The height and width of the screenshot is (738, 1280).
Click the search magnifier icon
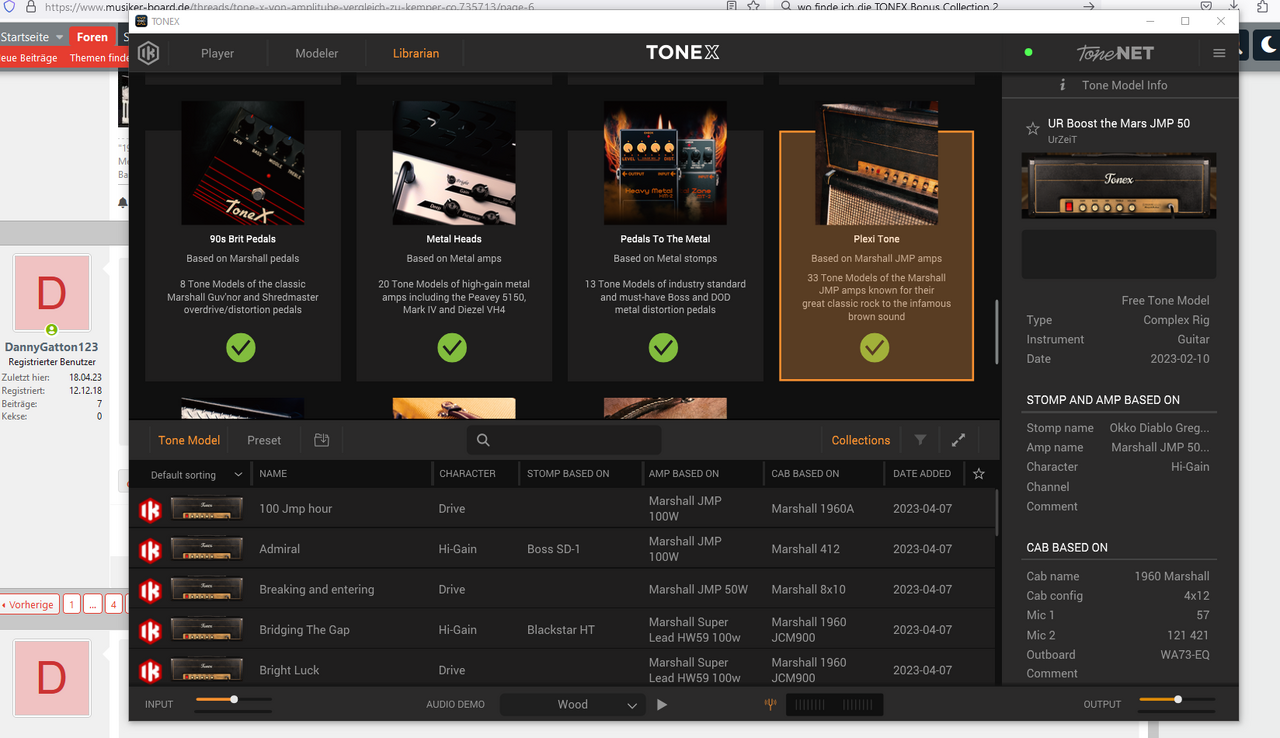coord(483,440)
